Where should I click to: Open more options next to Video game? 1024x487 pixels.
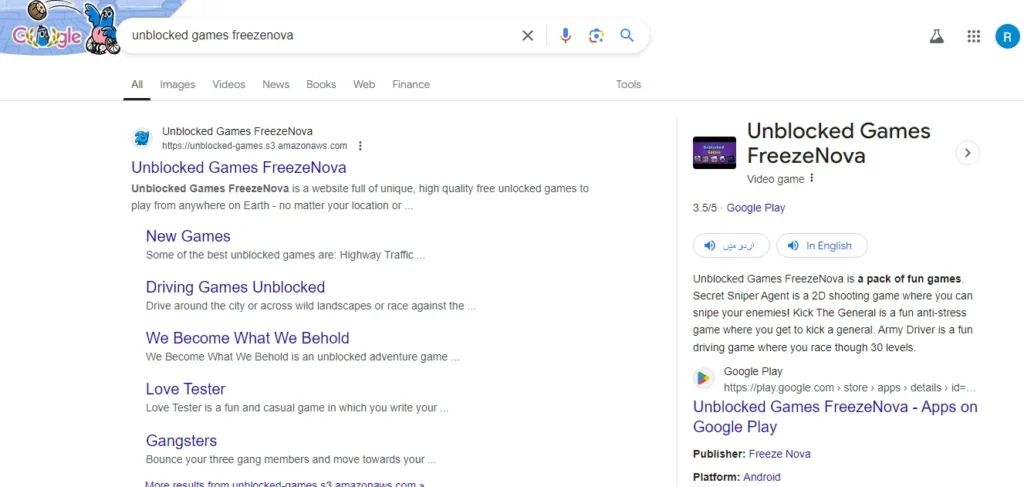812,178
